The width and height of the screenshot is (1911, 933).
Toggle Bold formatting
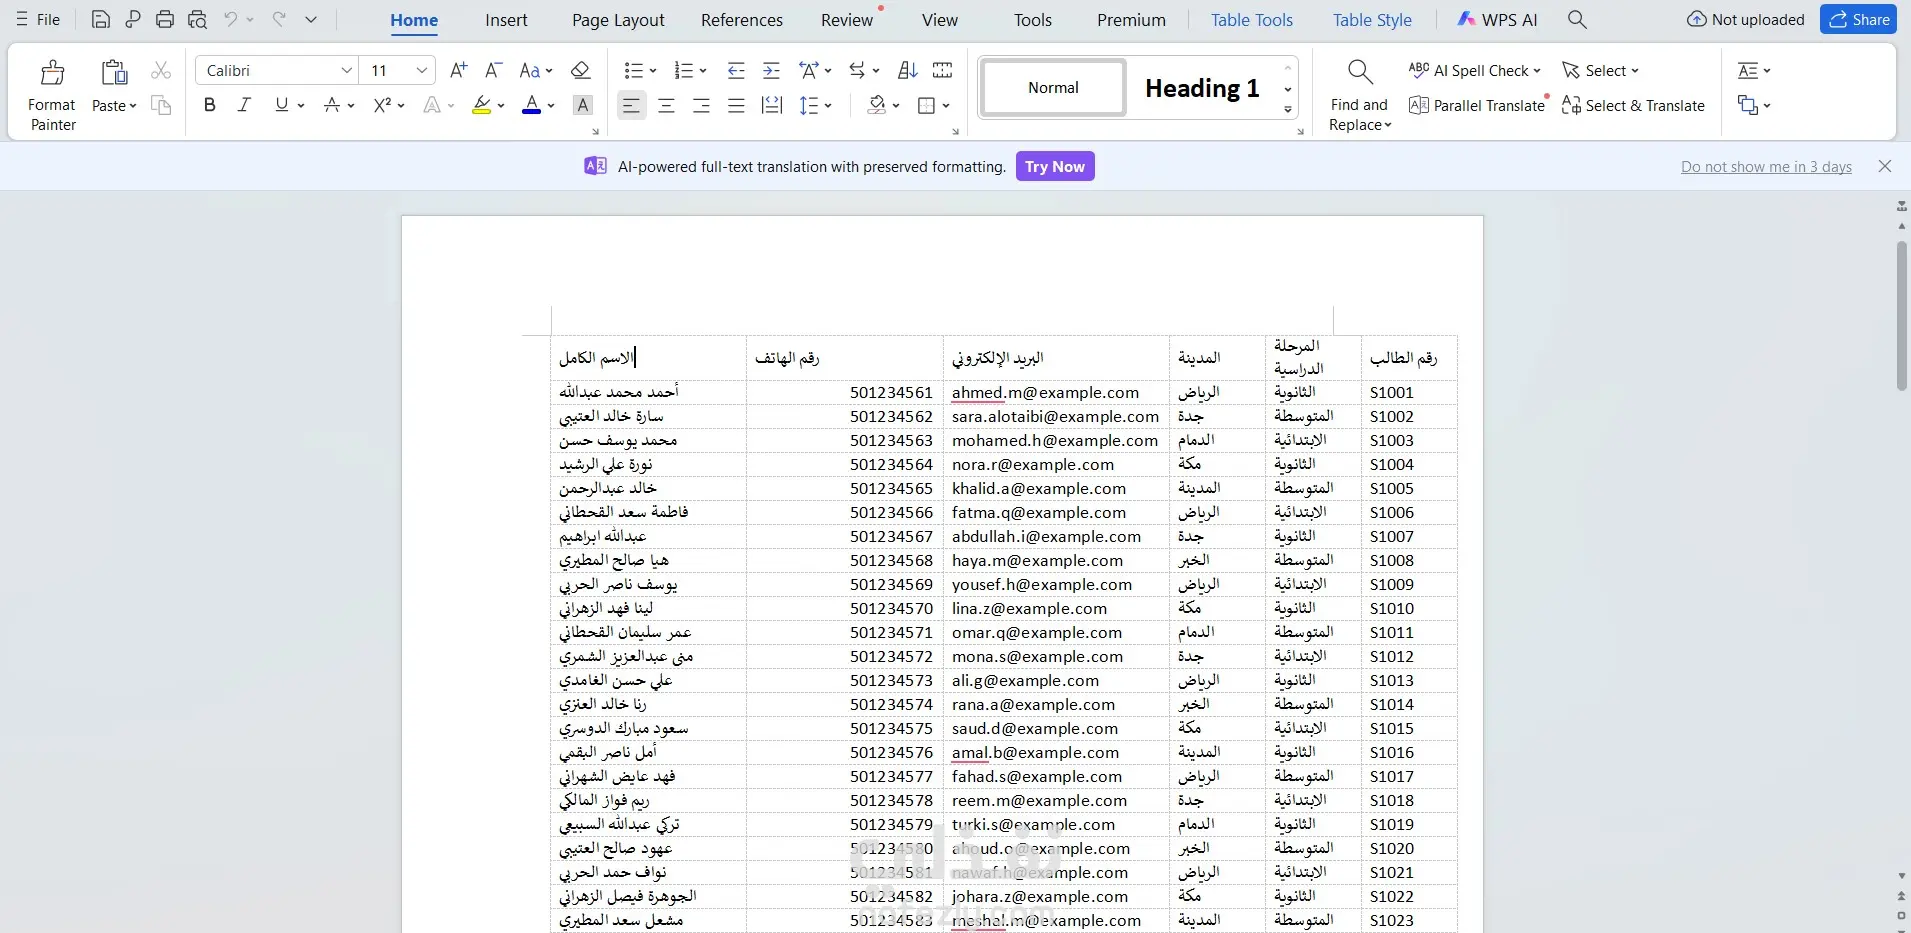tap(209, 105)
